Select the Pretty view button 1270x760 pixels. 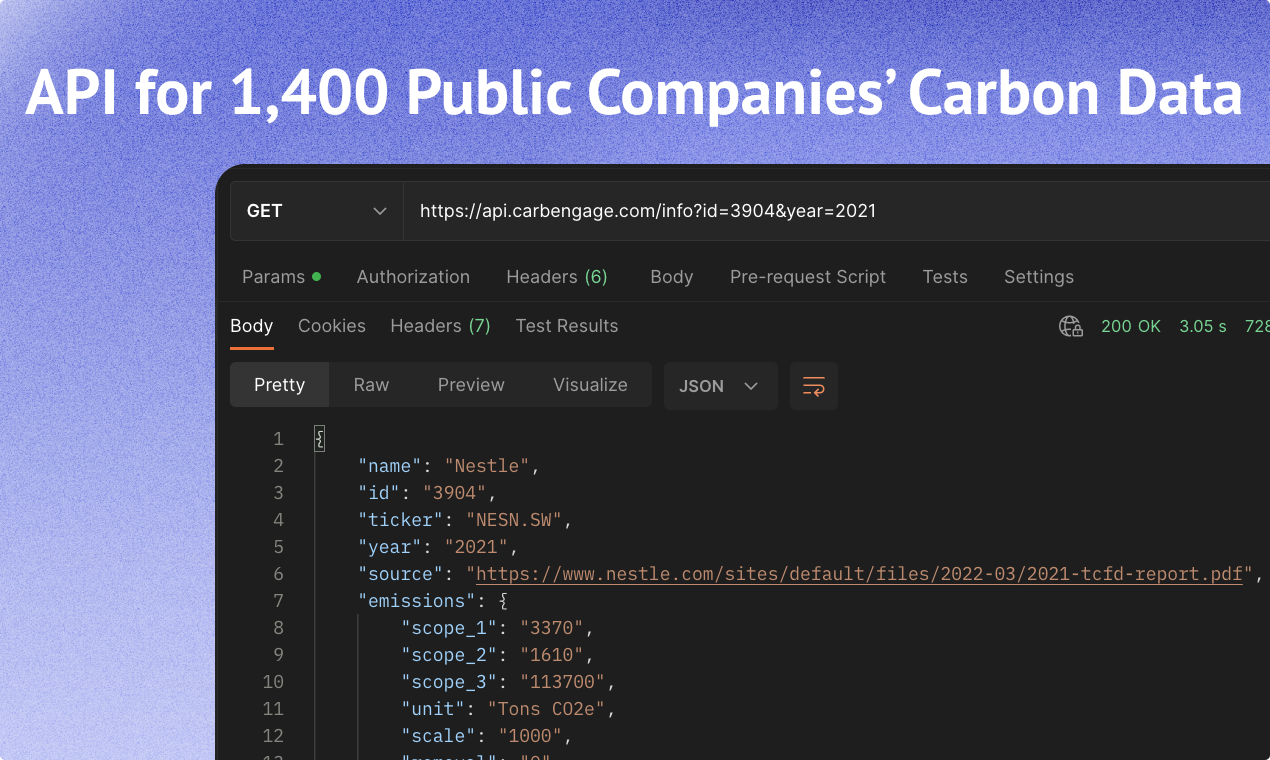(x=279, y=385)
